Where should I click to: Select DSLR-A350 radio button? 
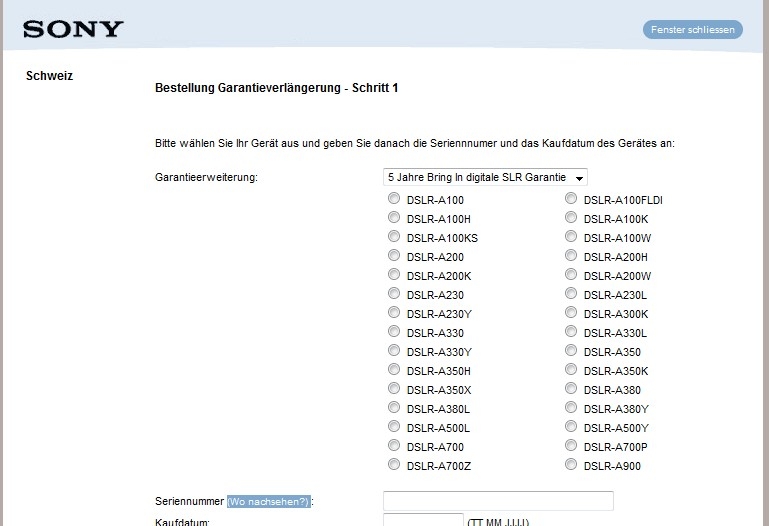pyautogui.click(x=571, y=351)
